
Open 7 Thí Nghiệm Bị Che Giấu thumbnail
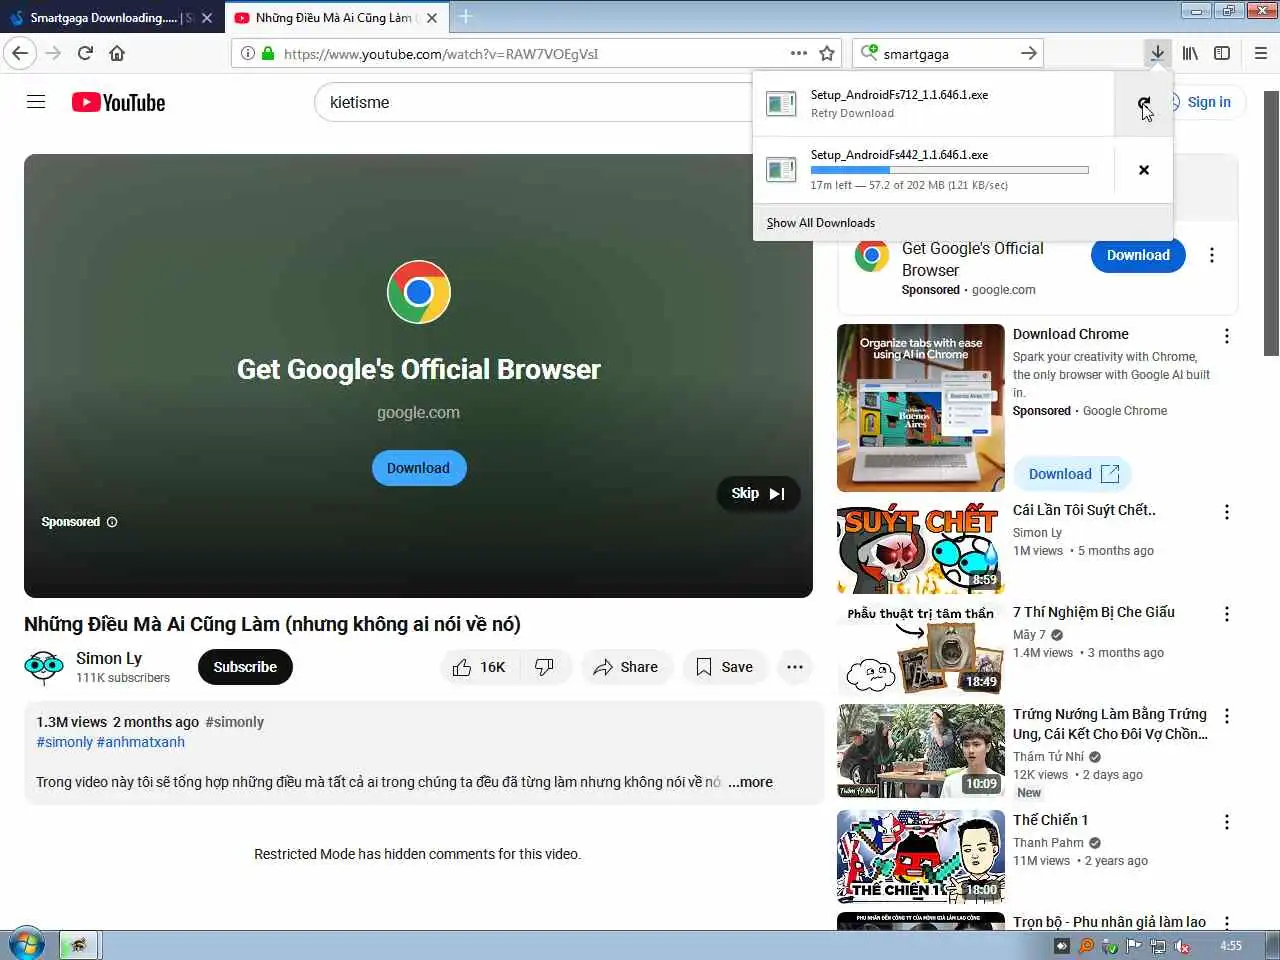click(920, 651)
